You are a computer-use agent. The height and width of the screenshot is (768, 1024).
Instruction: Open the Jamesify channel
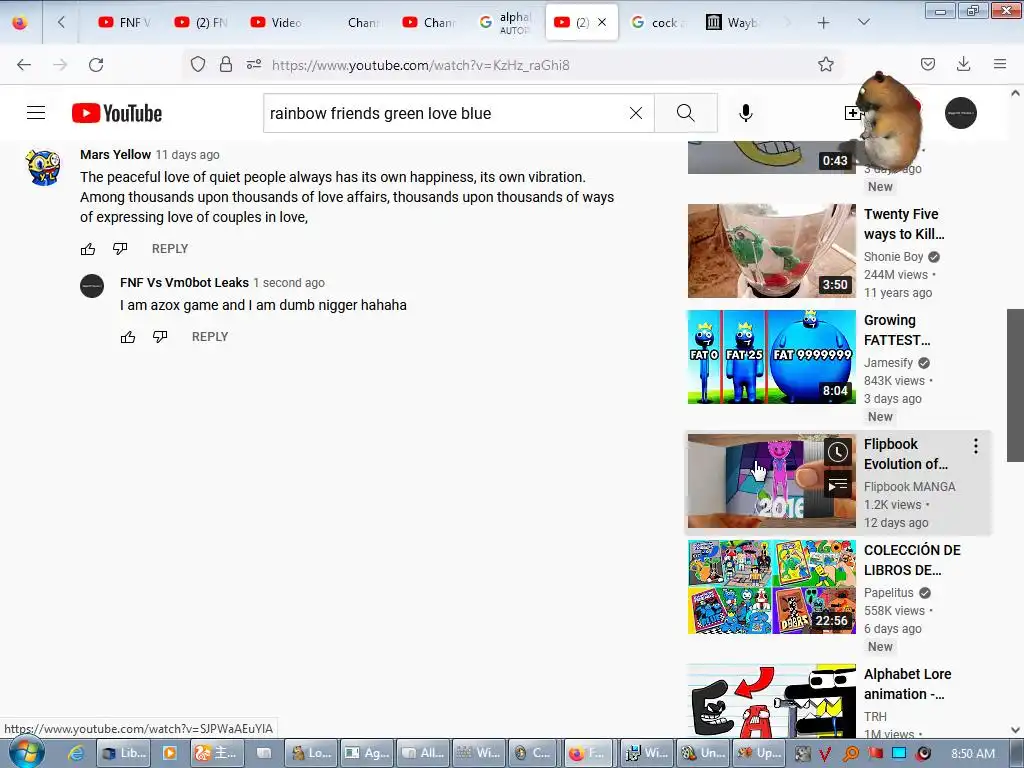(x=888, y=362)
